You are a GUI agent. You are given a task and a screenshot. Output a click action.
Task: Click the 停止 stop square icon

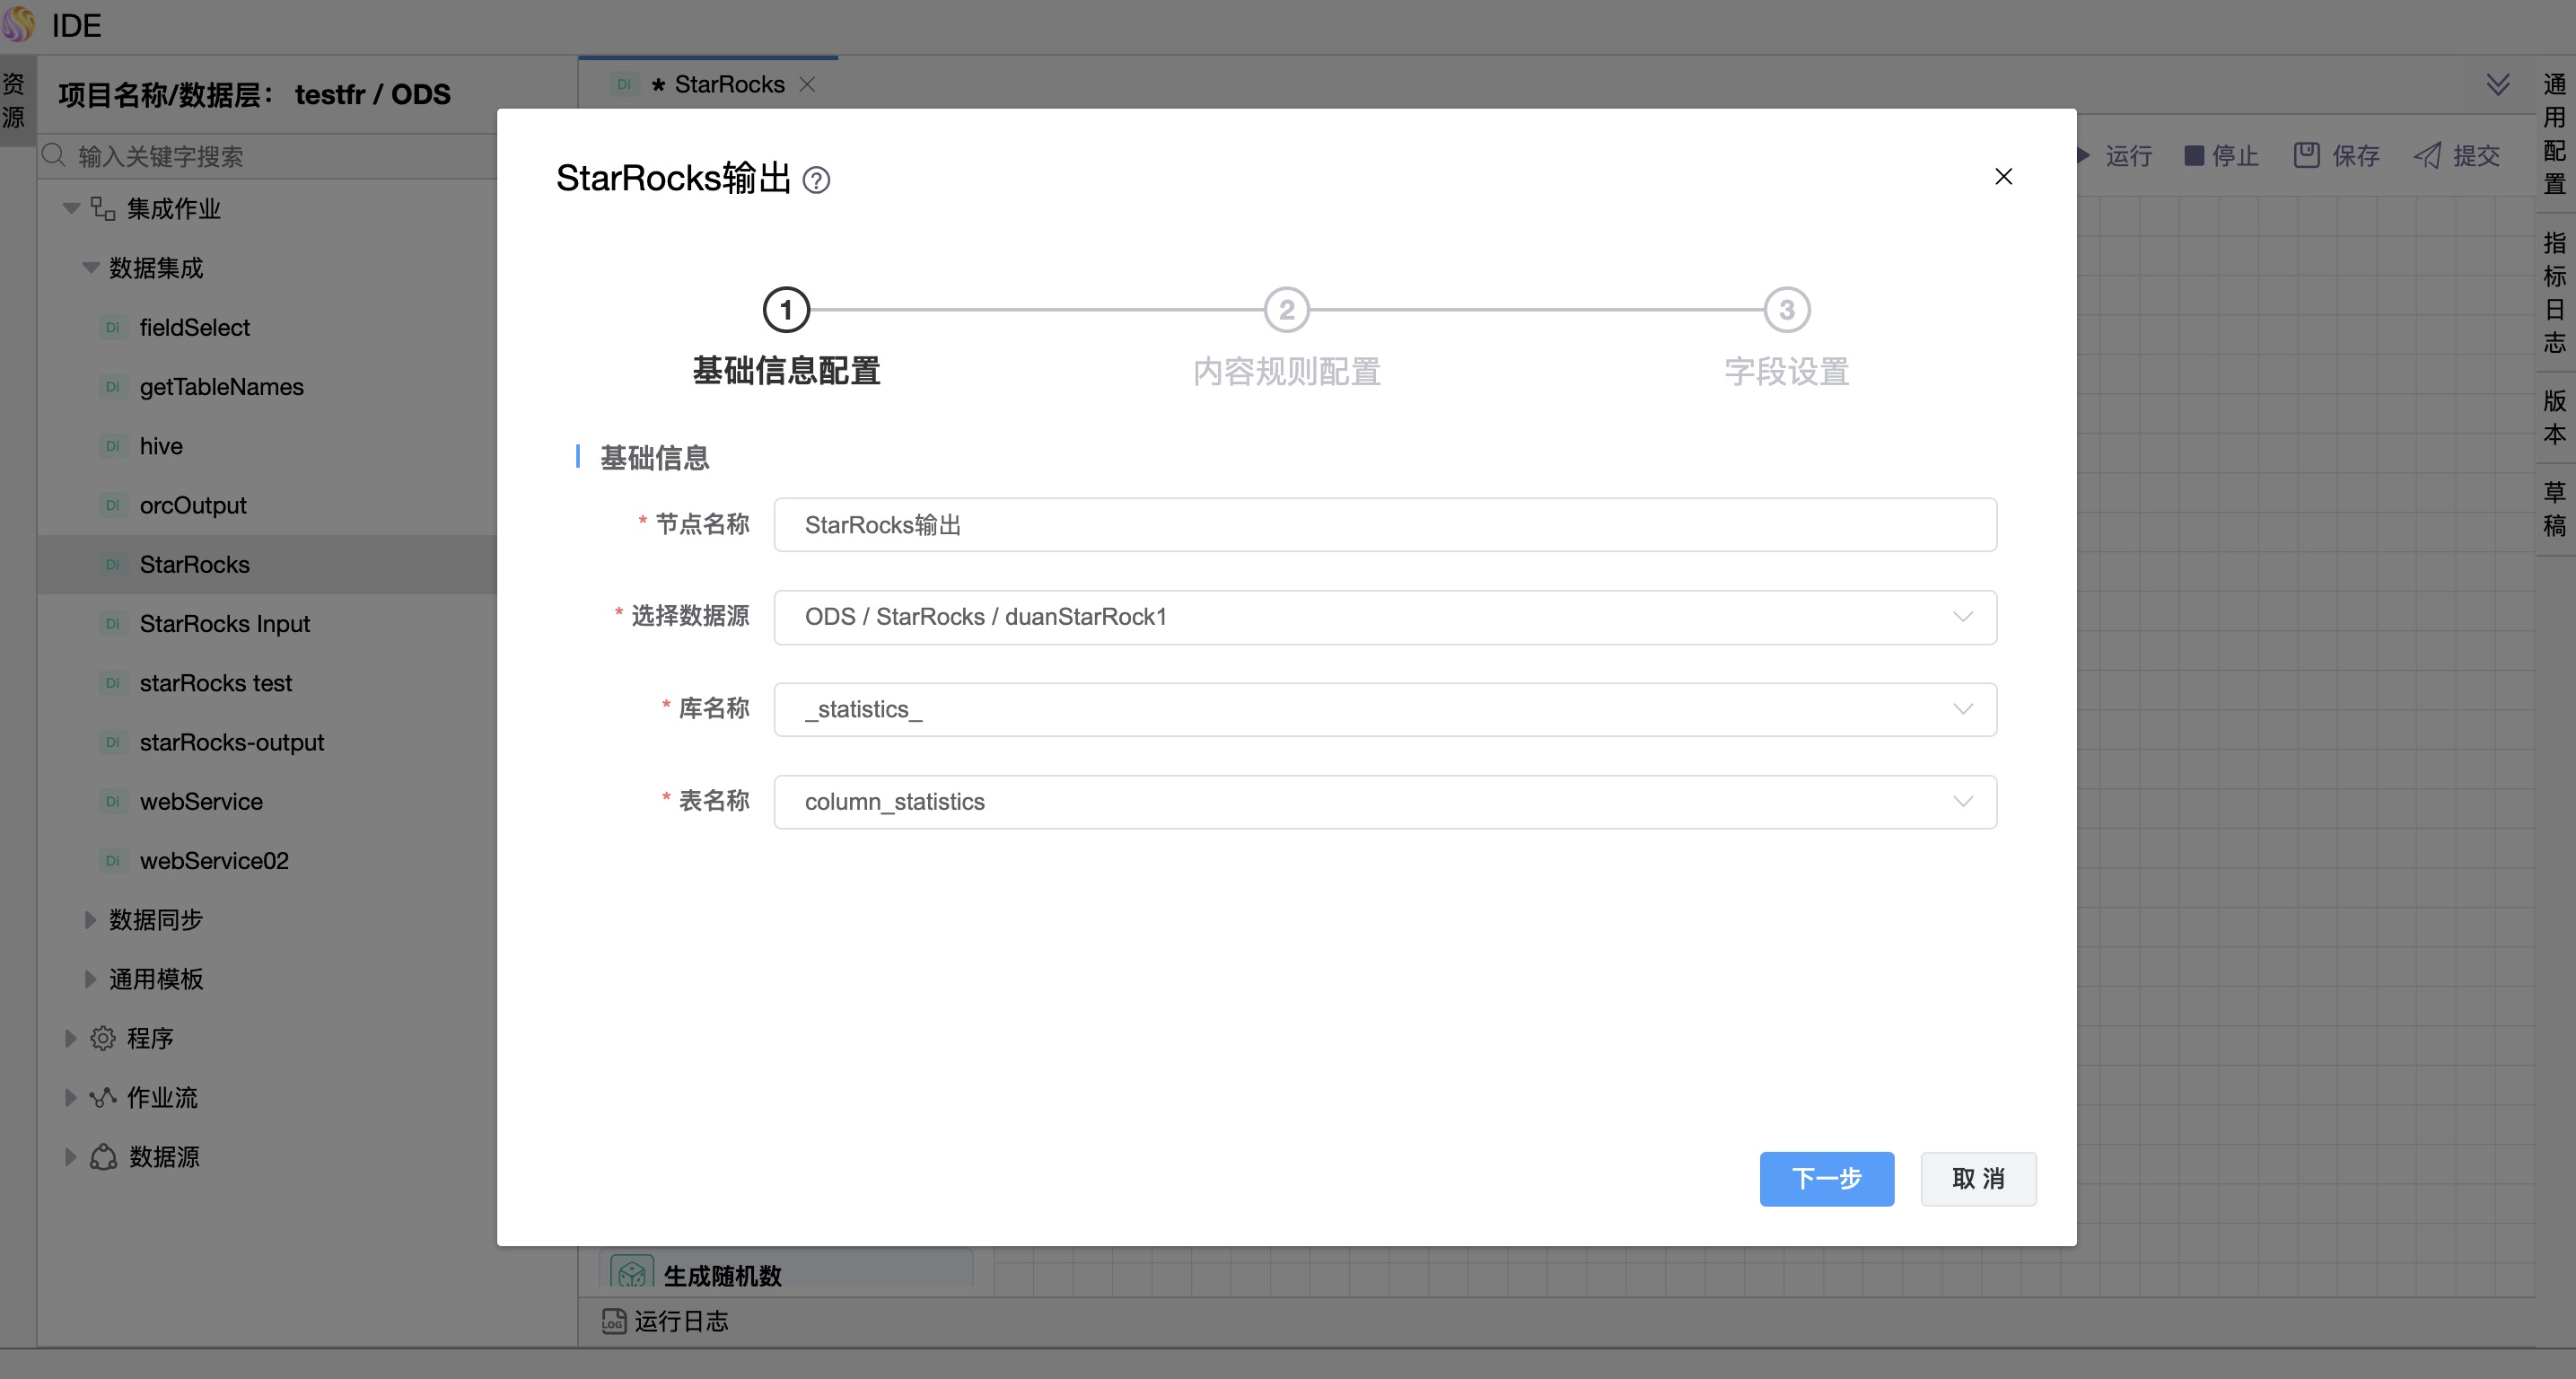pyautogui.click(x=2194, y=155)
